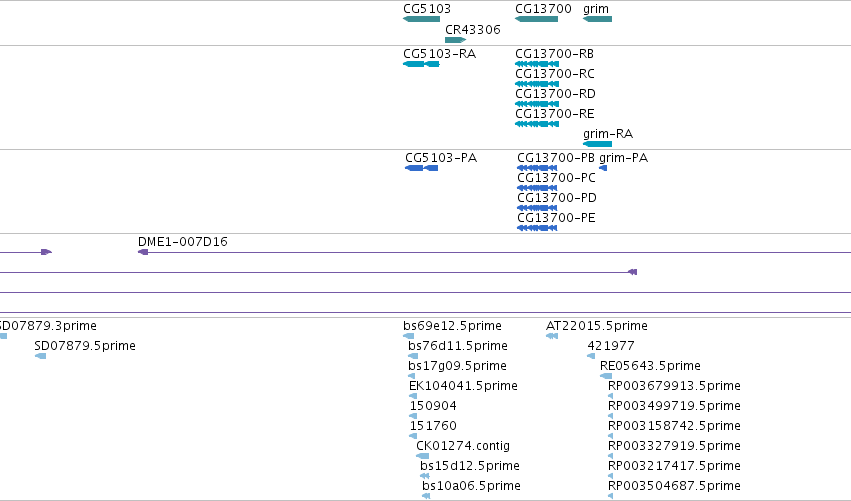851x501 pixels.
Task: Select EST bs15d12.5prime
Action: 424,476
